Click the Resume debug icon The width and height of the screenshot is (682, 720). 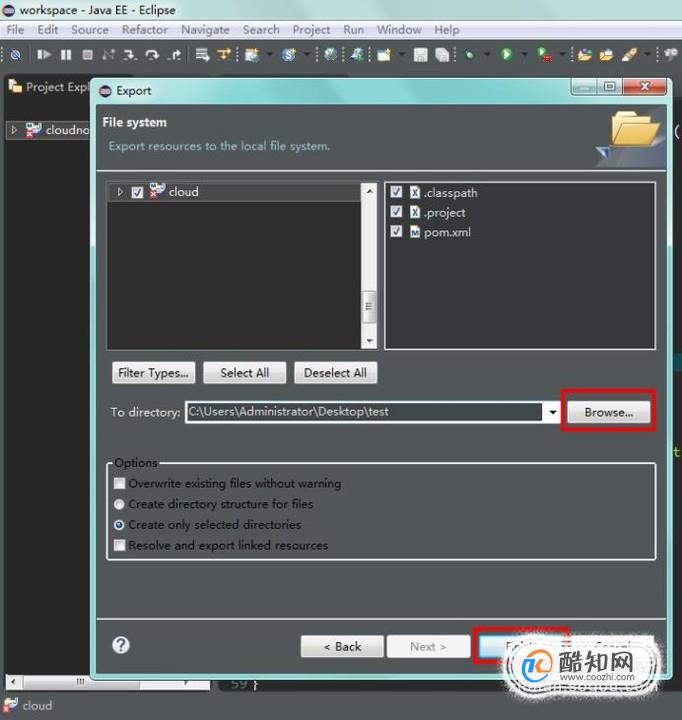[x=44, y=55]
